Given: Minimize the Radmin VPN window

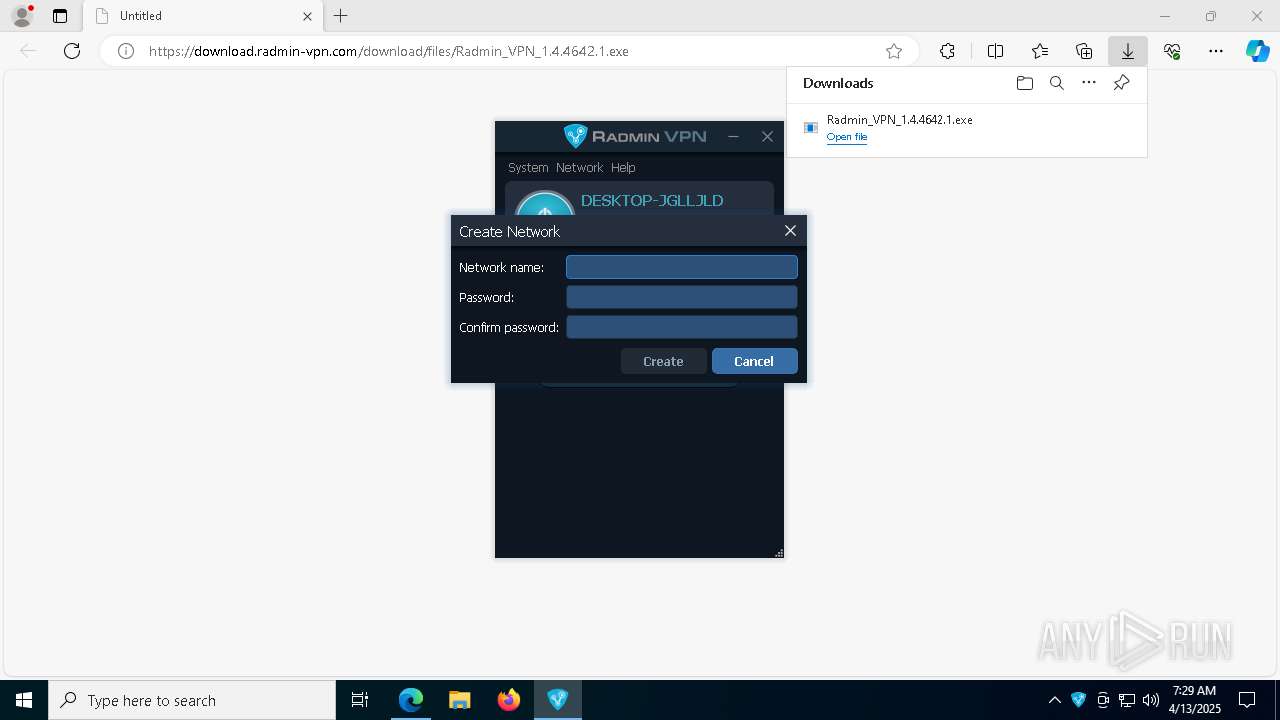Looking at the screenshot, I should [x=733, y=136].
